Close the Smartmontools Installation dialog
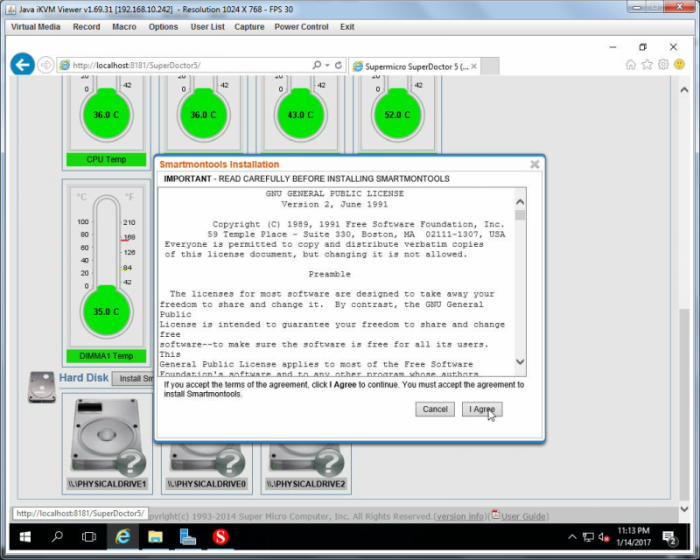The width and height of the screenshot is (700, 560). 534,164
